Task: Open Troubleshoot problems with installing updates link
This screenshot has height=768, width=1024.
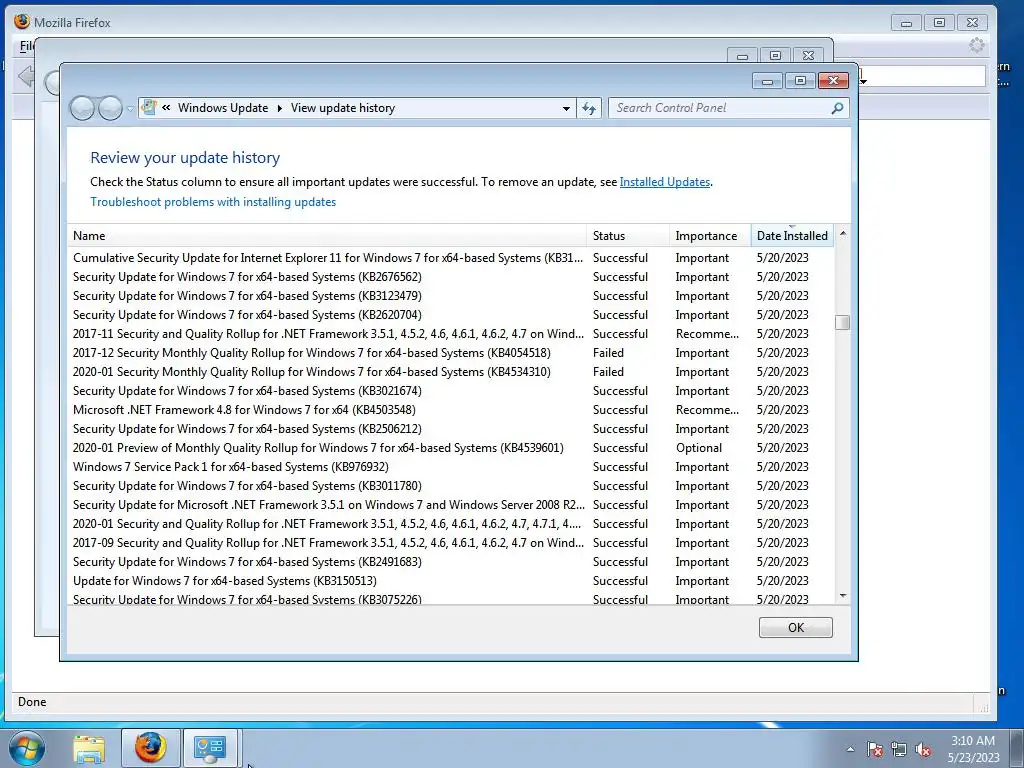Action: 213,202
